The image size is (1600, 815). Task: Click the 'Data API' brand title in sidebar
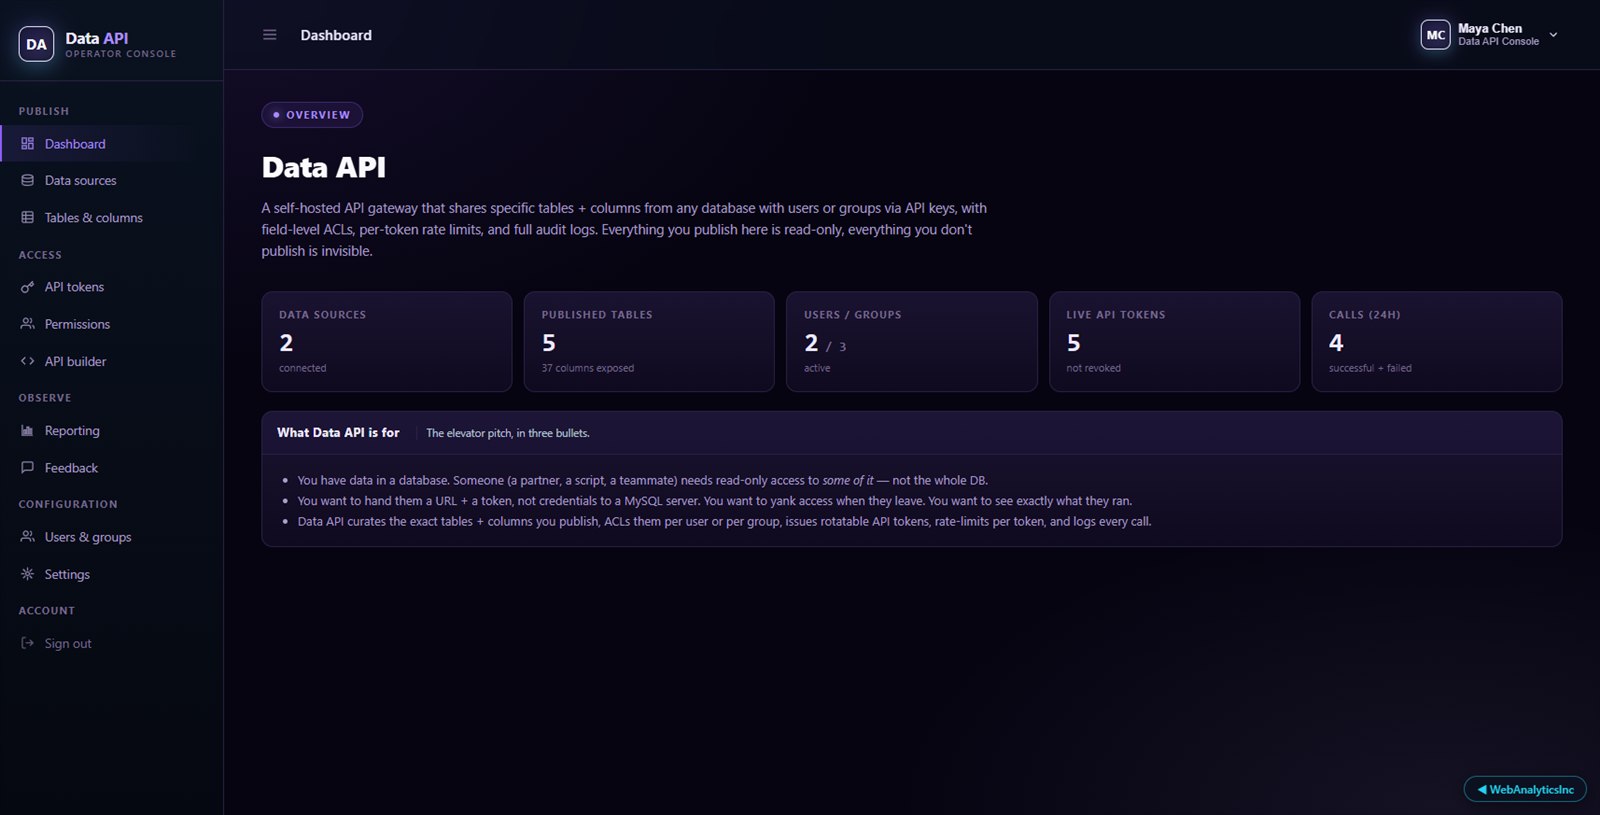[97, 38]
